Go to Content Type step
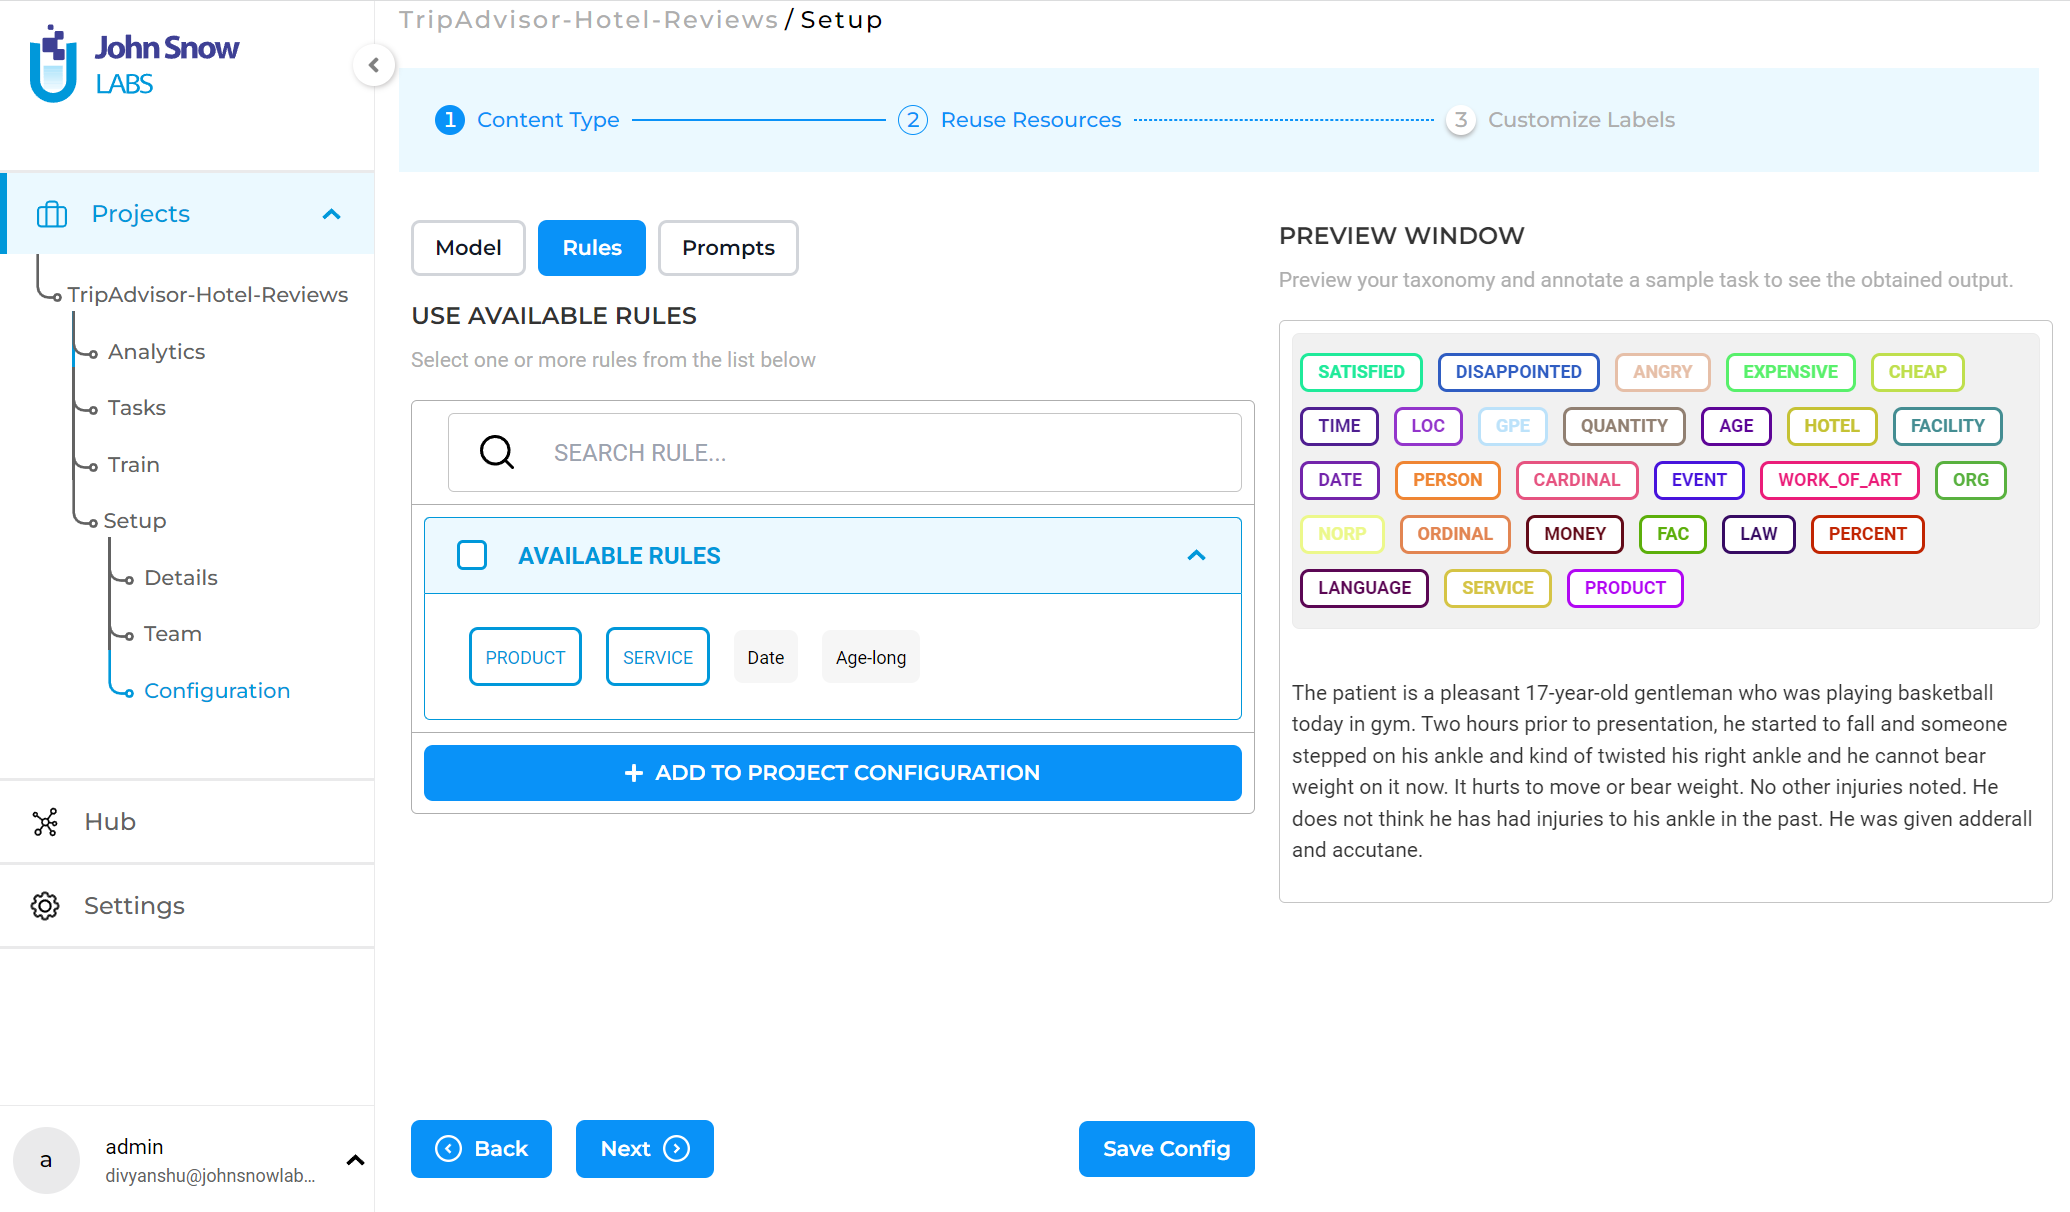Viewport: 2070px width, 1212px height. [548, 120]
